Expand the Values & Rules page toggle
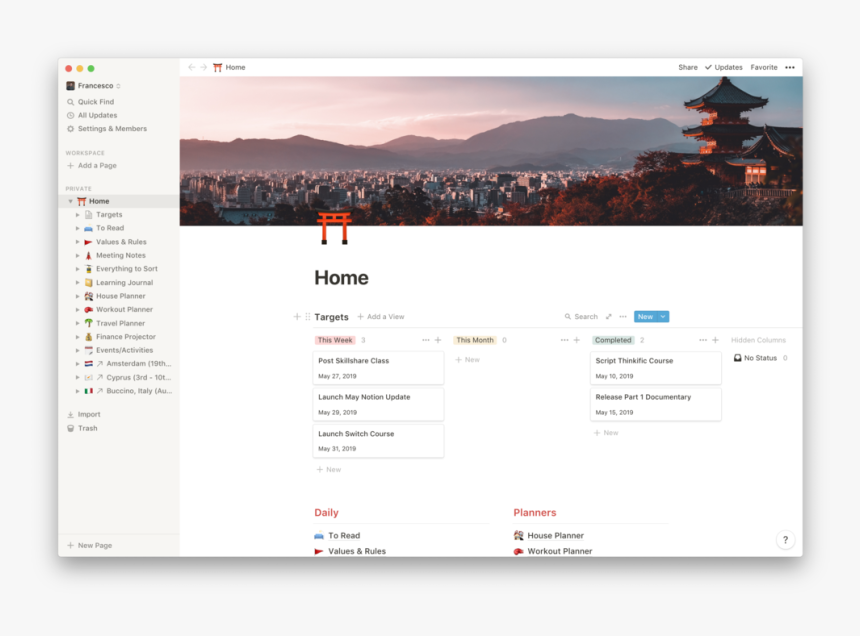The height and width of the screenshot is (636, 860). tap(77, 242)
